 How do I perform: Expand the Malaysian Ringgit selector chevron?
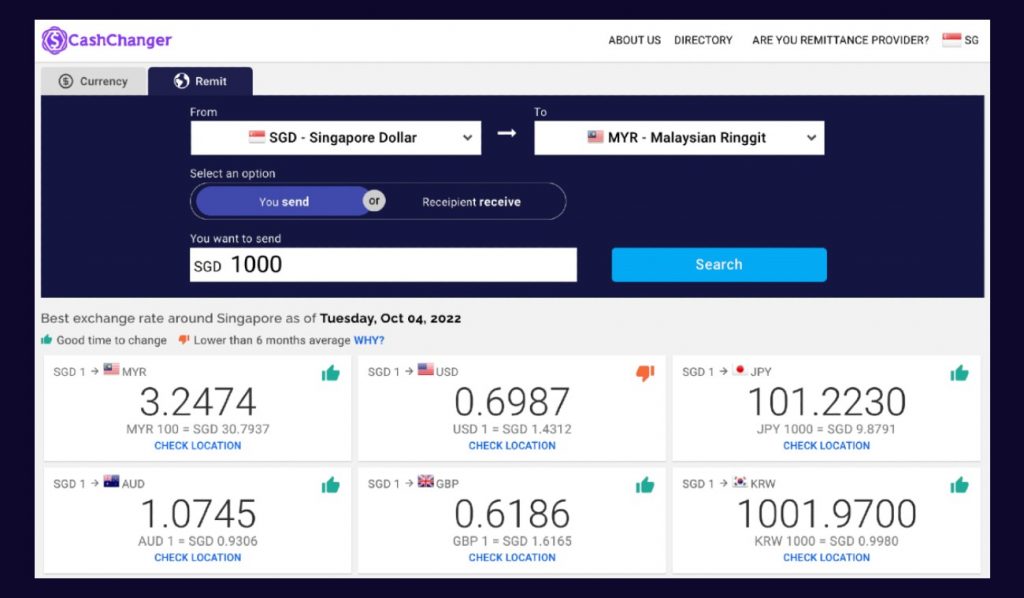812,137
